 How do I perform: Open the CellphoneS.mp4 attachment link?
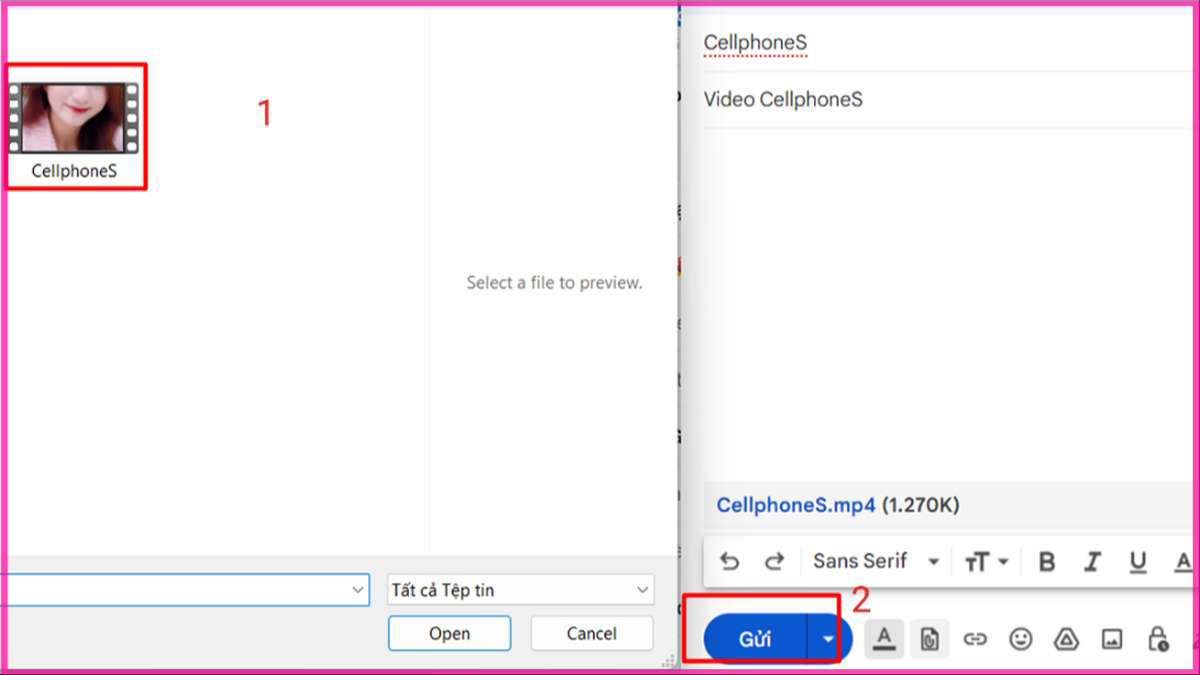[x=796, y=505]
